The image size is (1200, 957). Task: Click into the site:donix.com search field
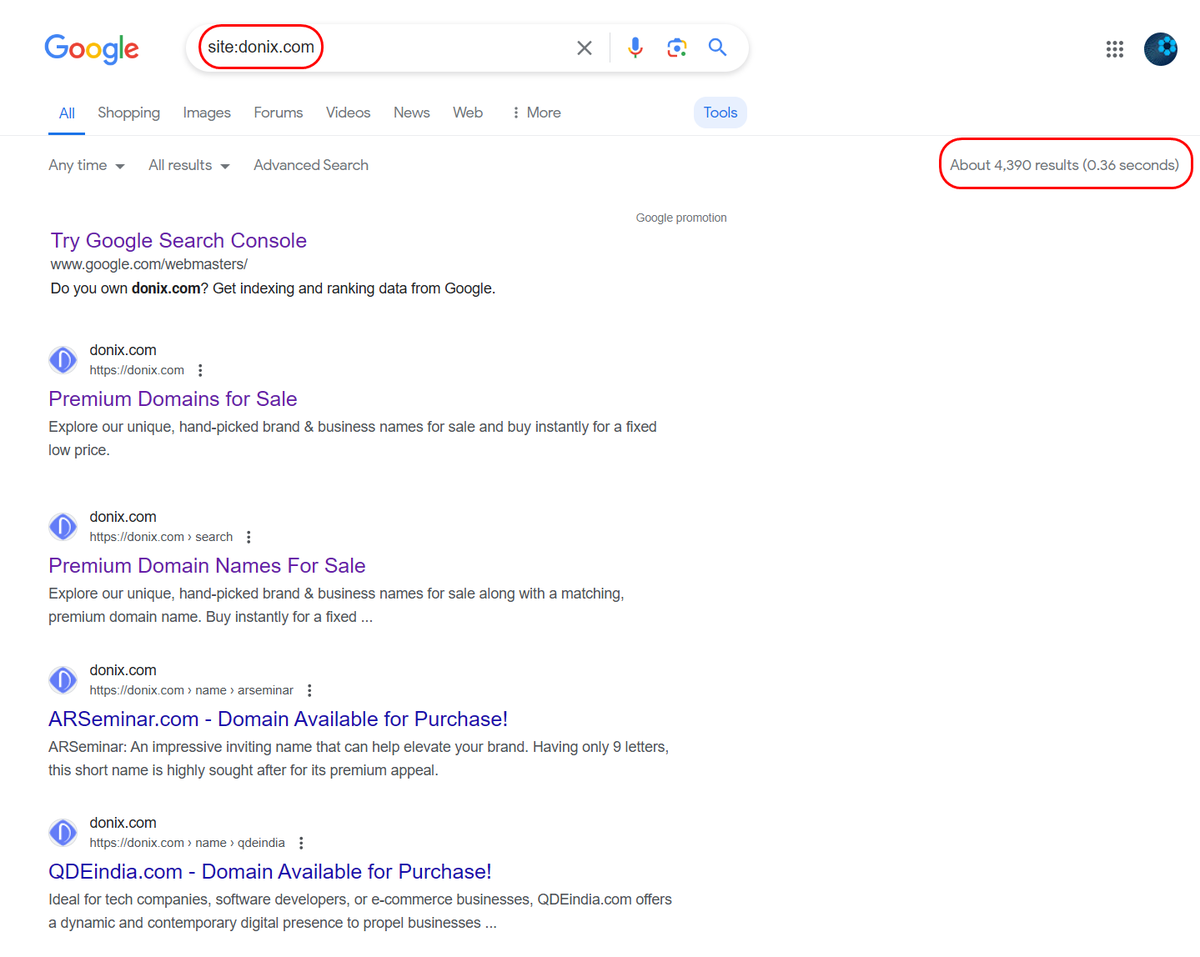click(x=380, y=47)
